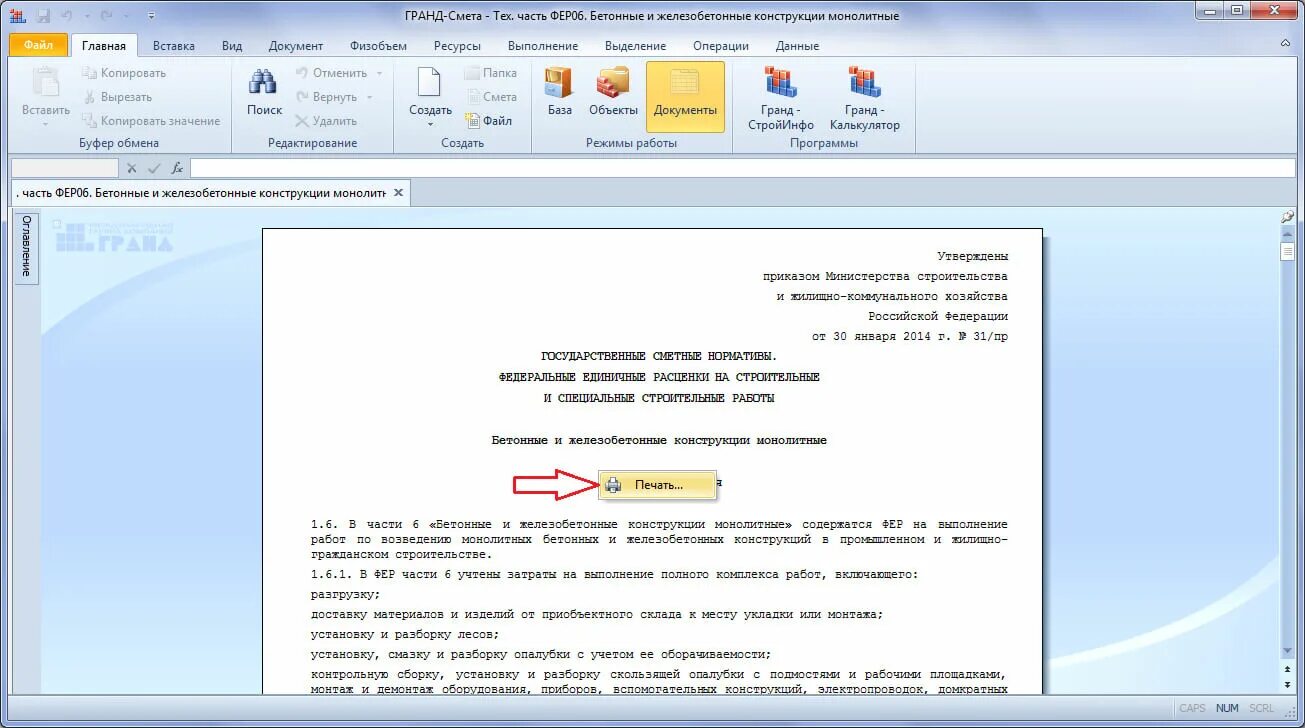This screenshot has height=728, width=1305.
Task: Click the quick access Undo icon
Action: (66, 16)
